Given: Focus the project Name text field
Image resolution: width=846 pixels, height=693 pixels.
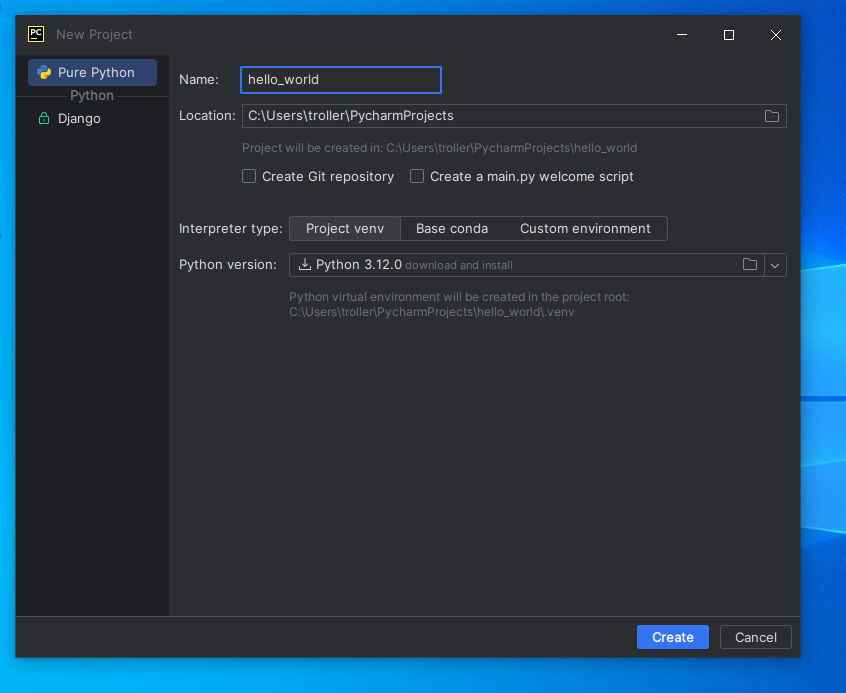Looking at the screenshot, I should (340, 80).
